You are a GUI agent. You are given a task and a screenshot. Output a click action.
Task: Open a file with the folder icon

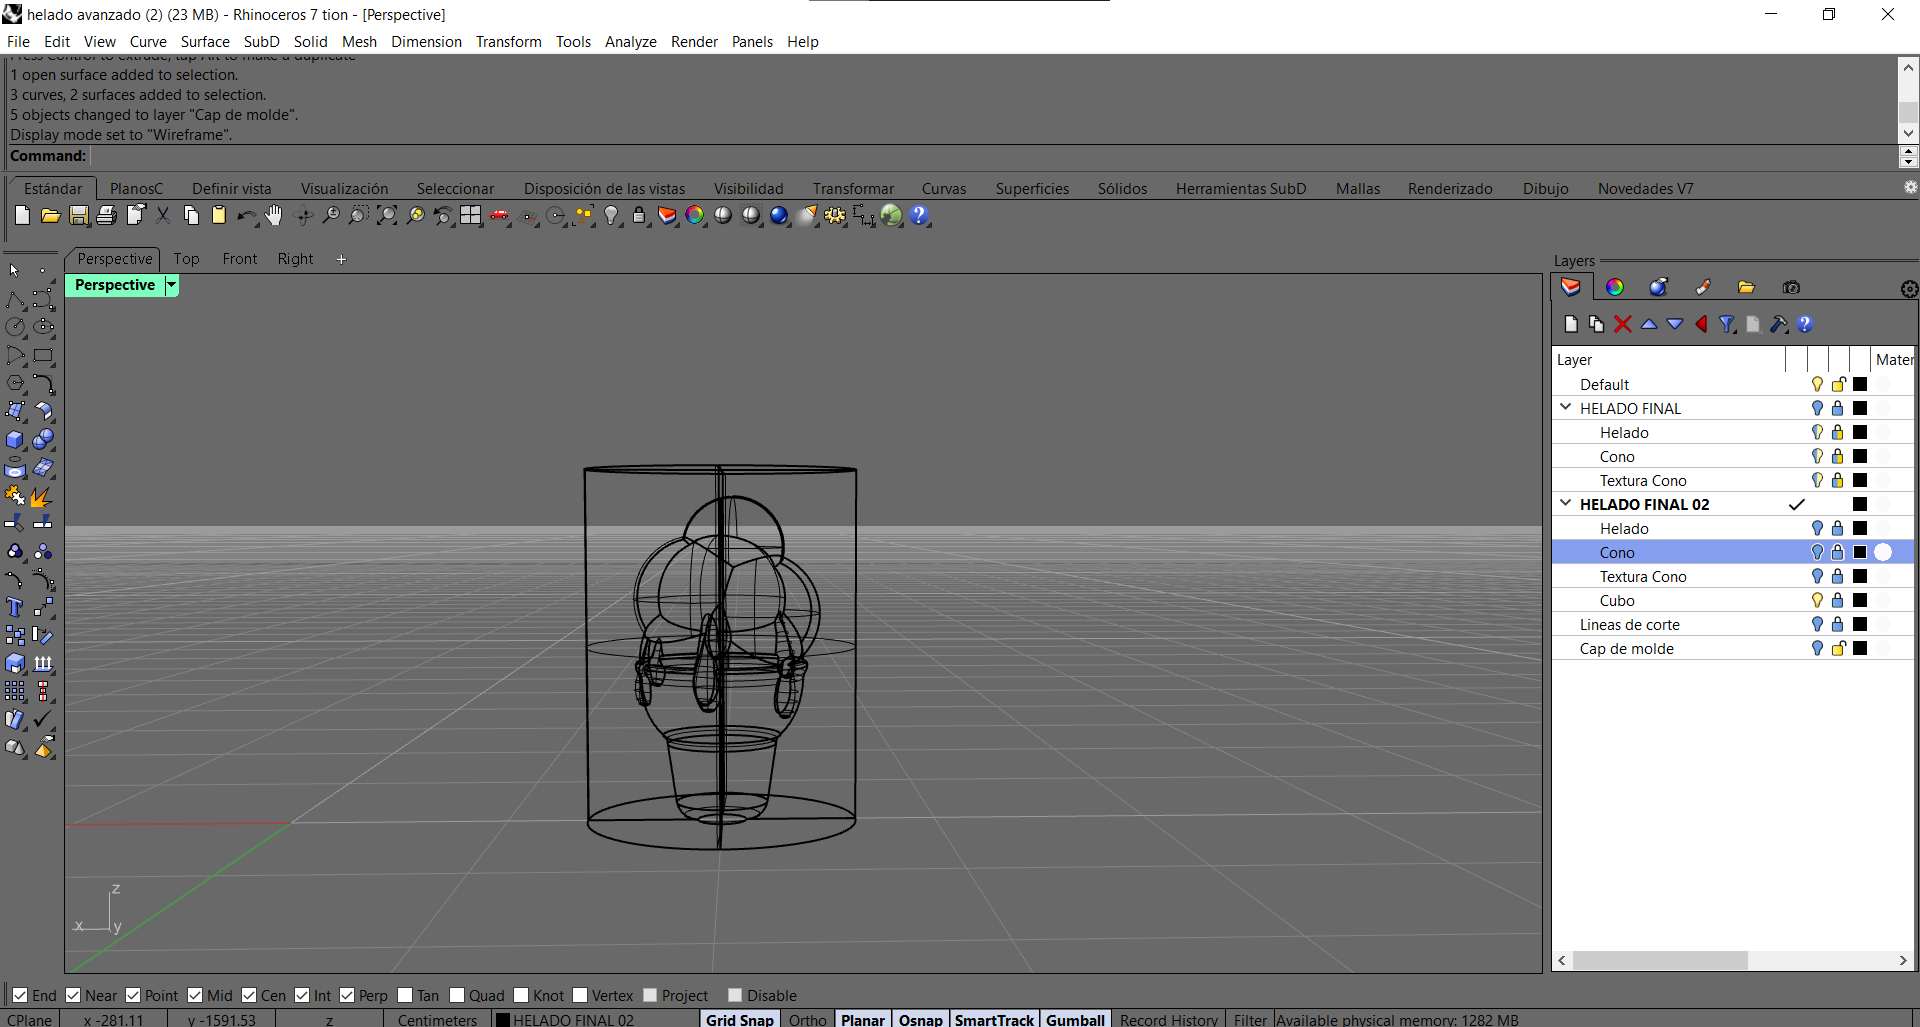pos(50,215)
